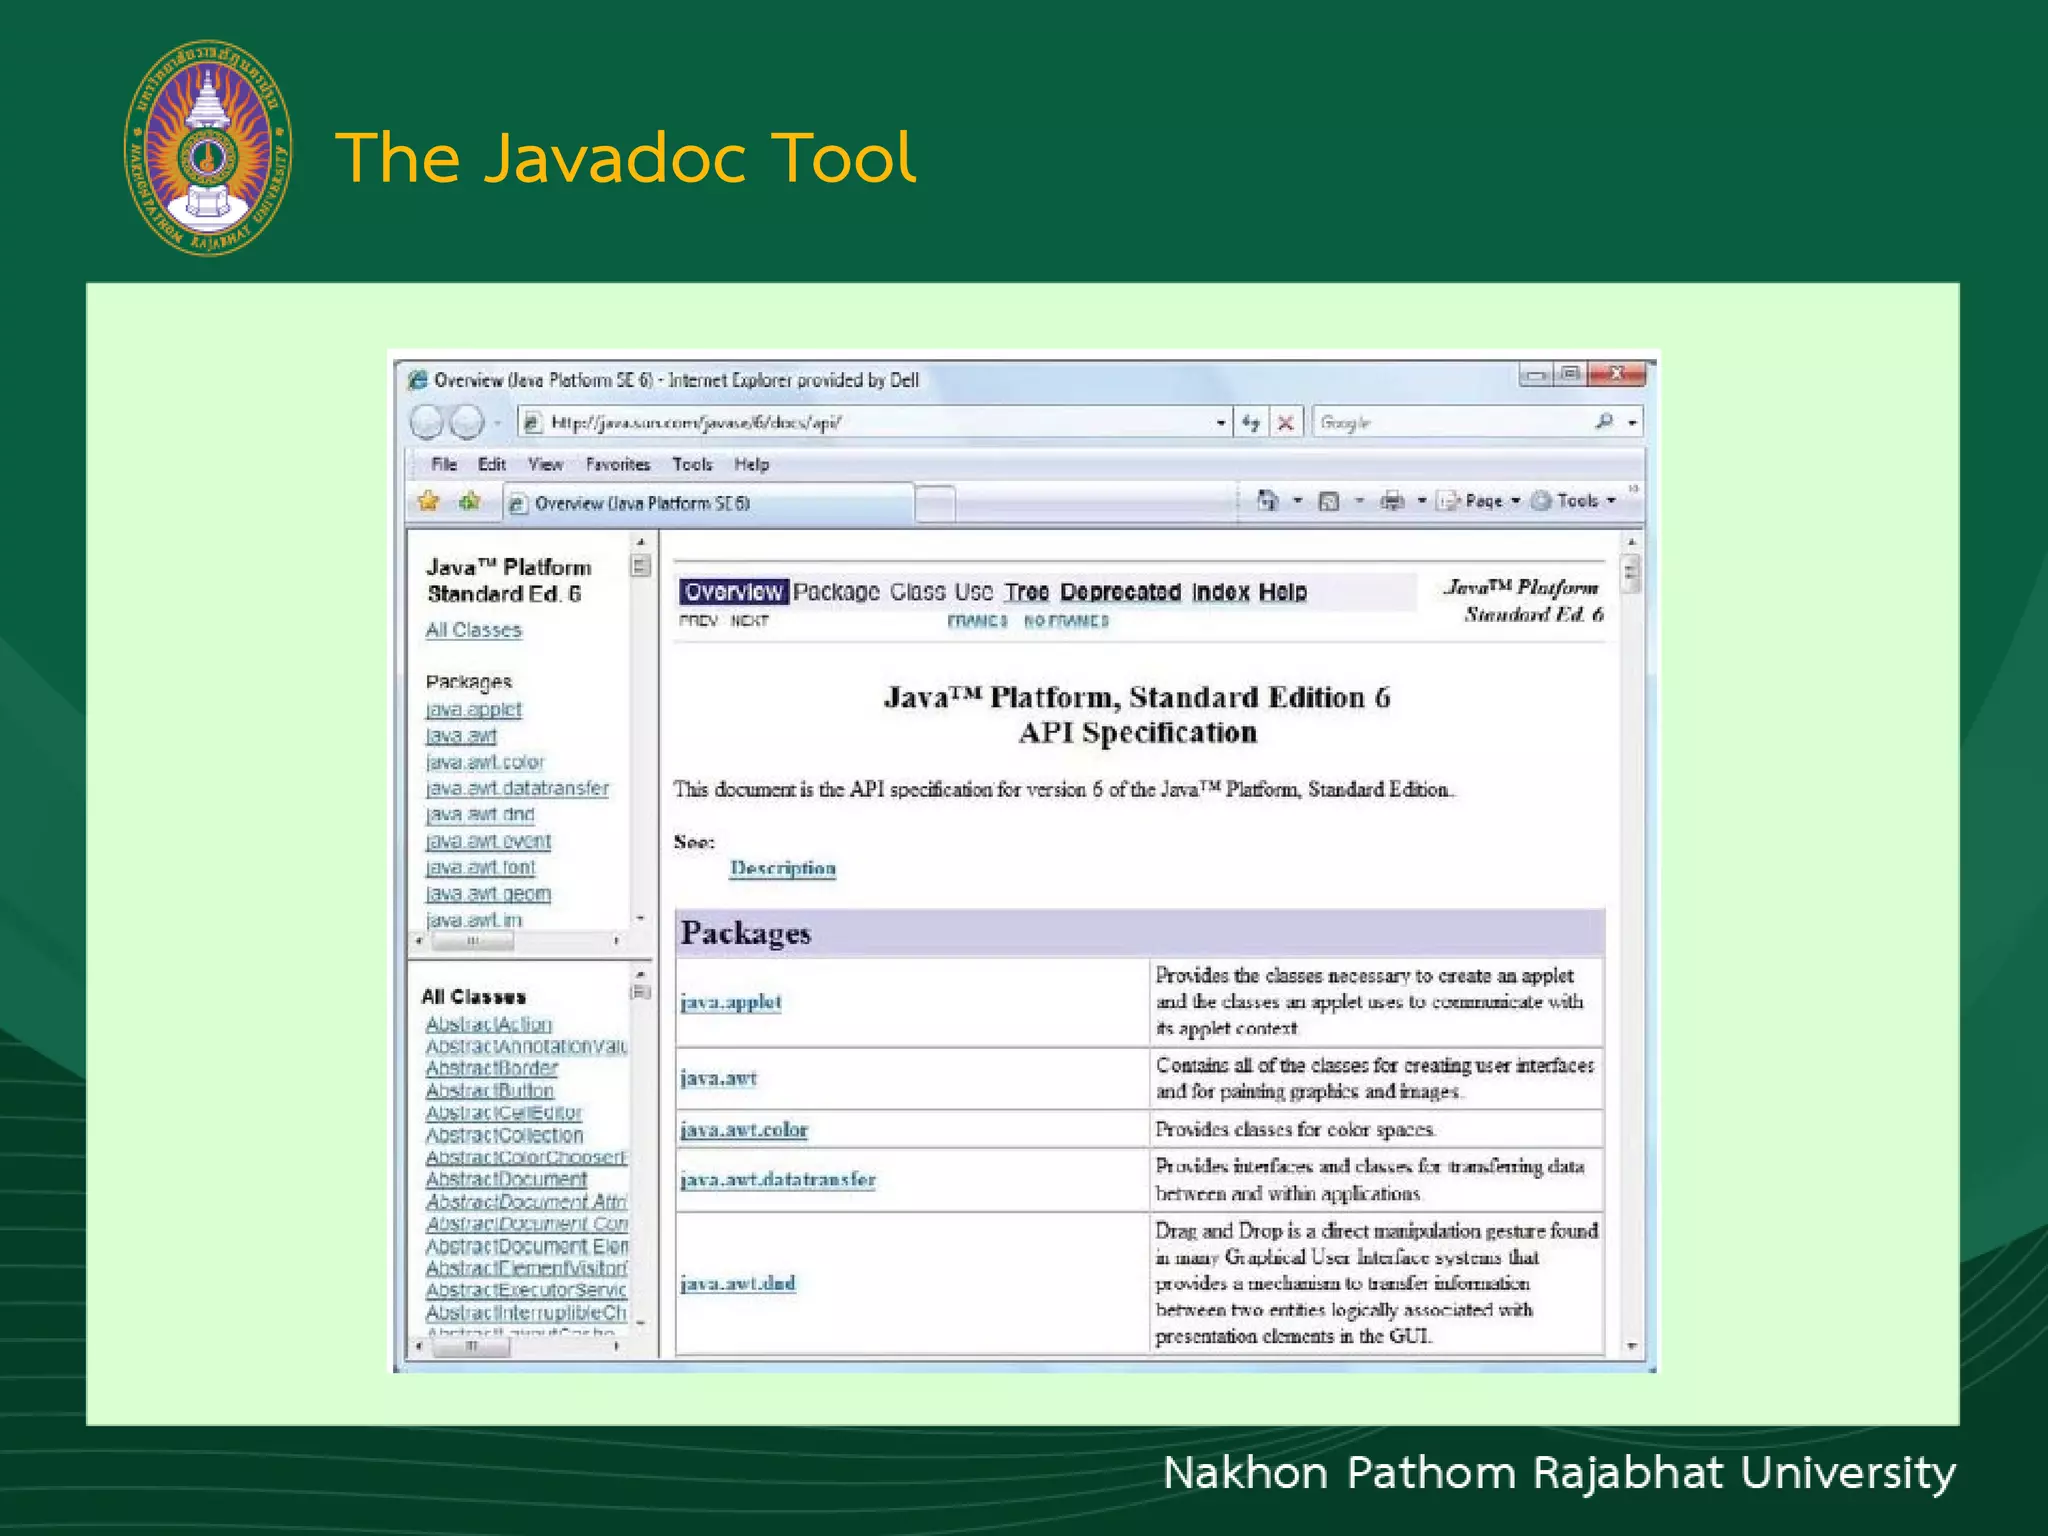The image size is (2048, 1536).
Task: Open the View menu
Action: click(x=546, y=464)
